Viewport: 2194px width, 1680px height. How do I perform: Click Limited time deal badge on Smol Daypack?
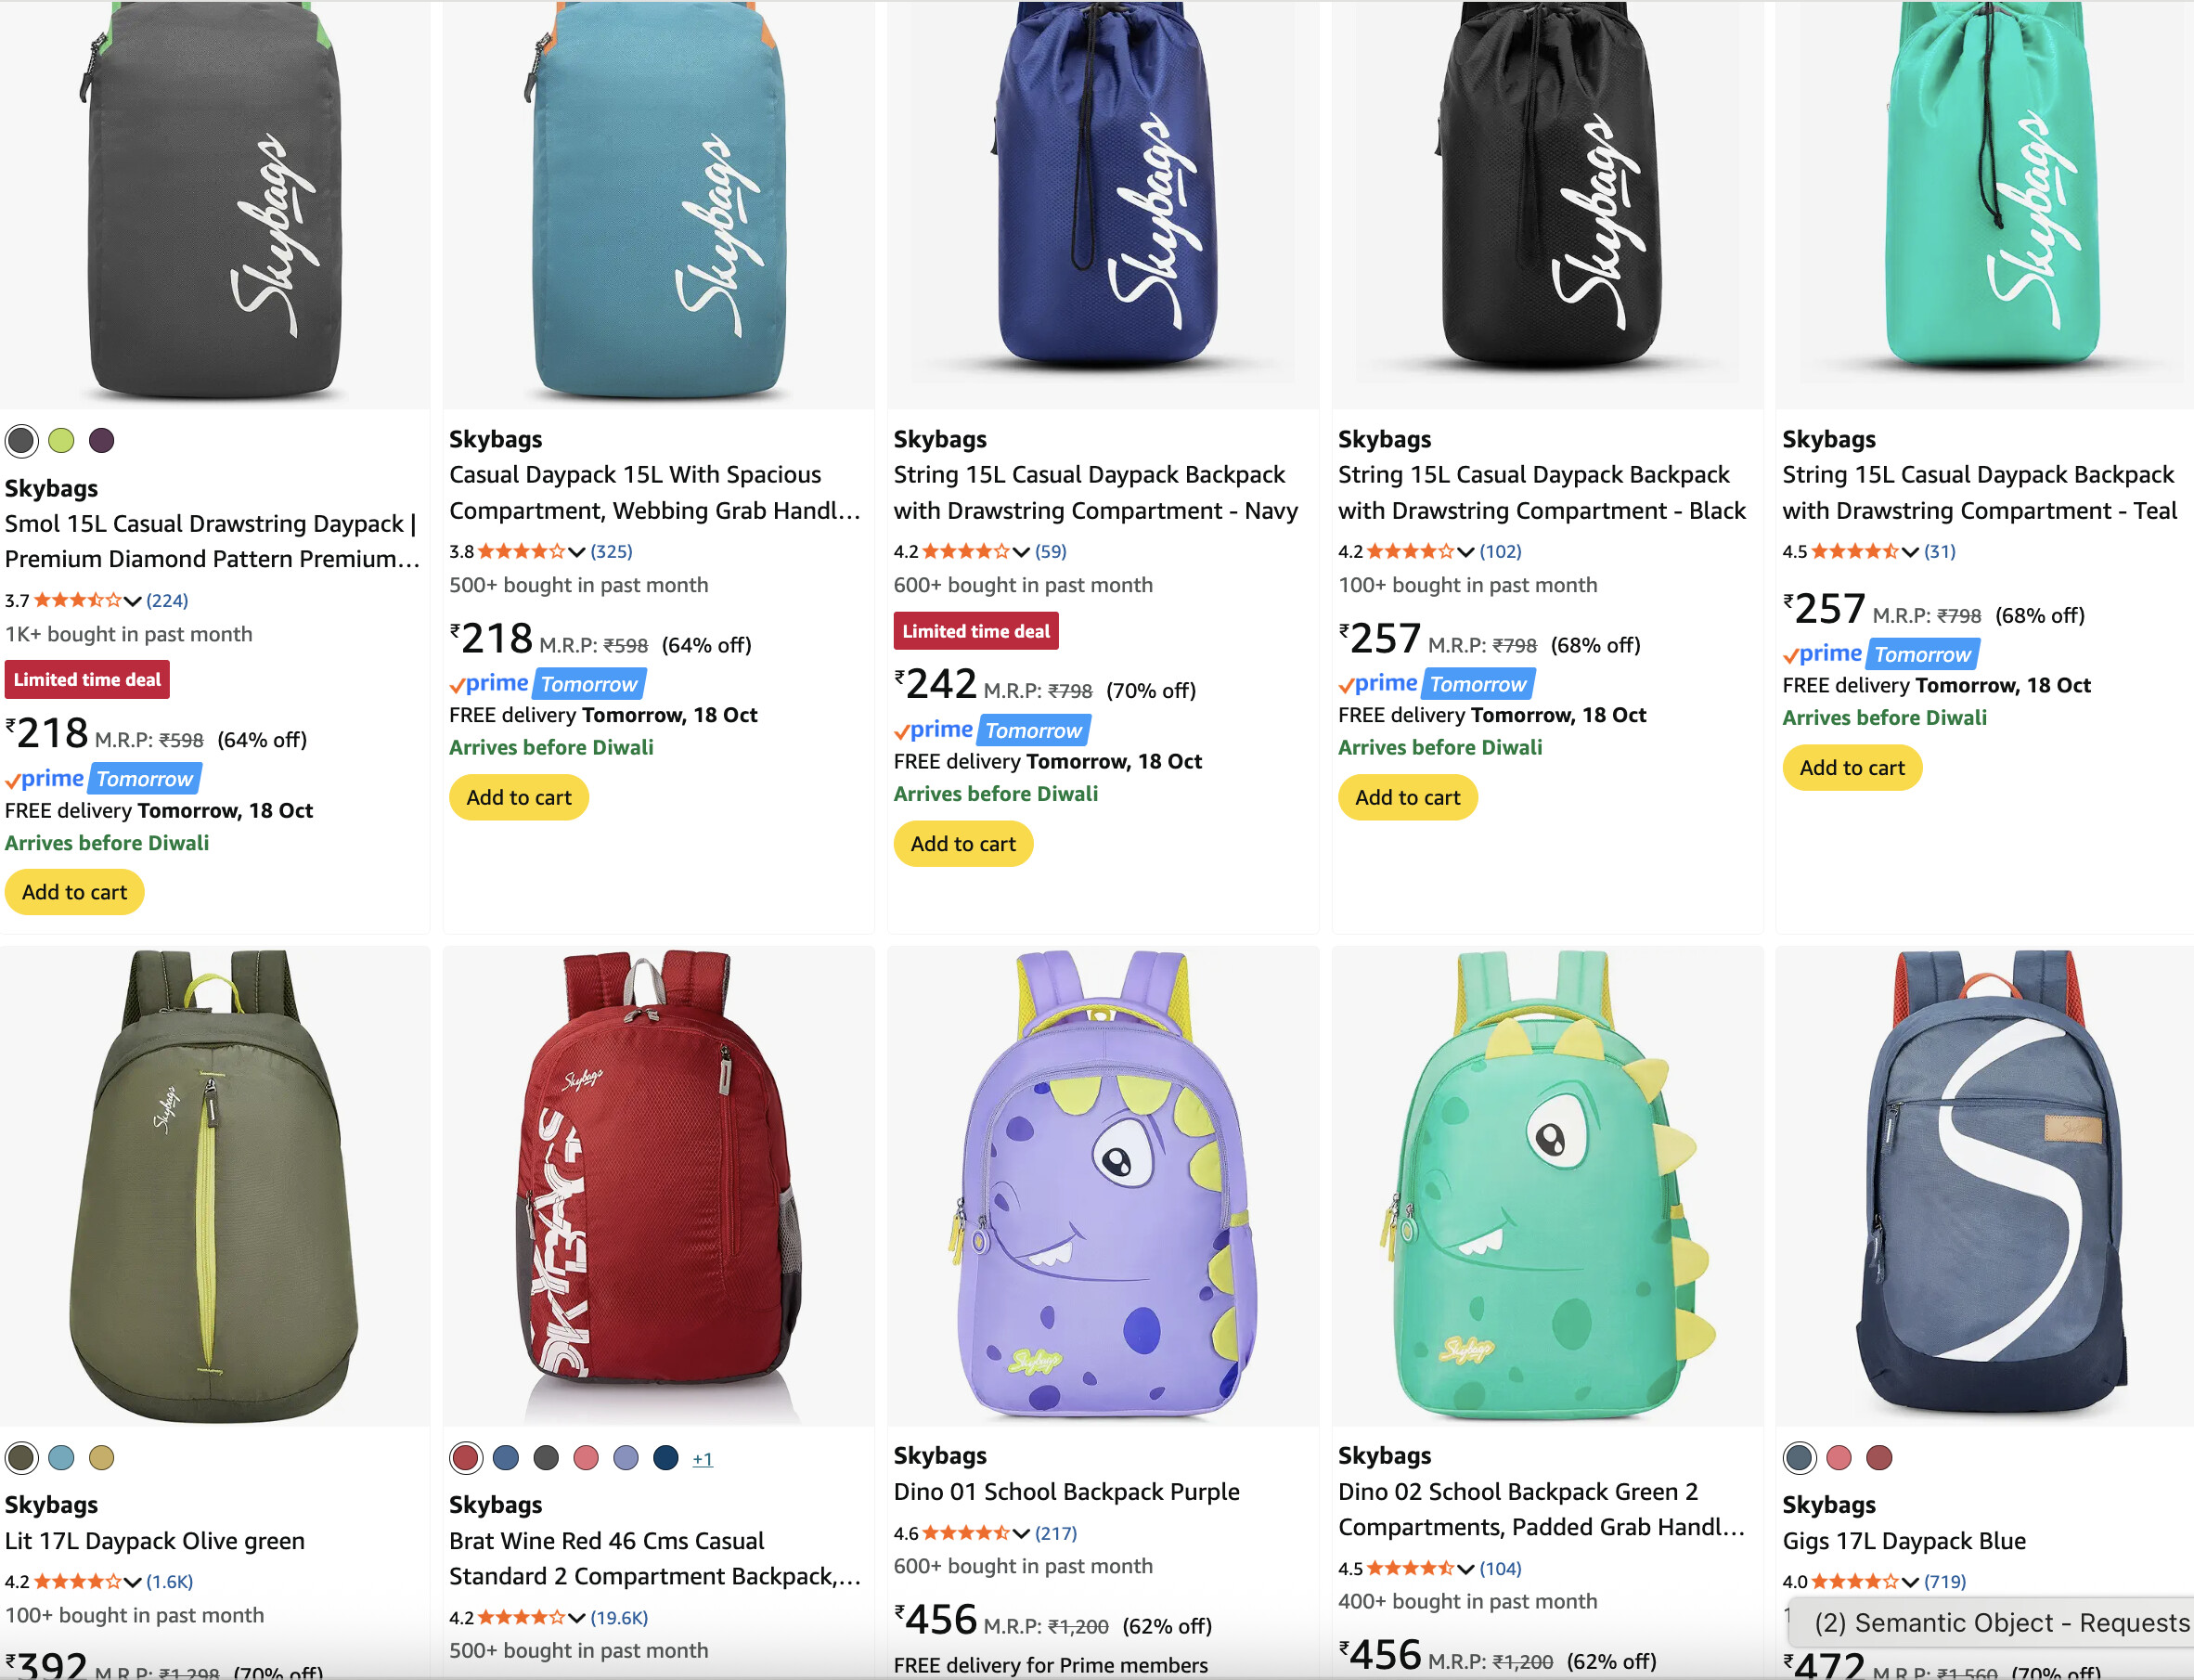(x=87, y=680)
